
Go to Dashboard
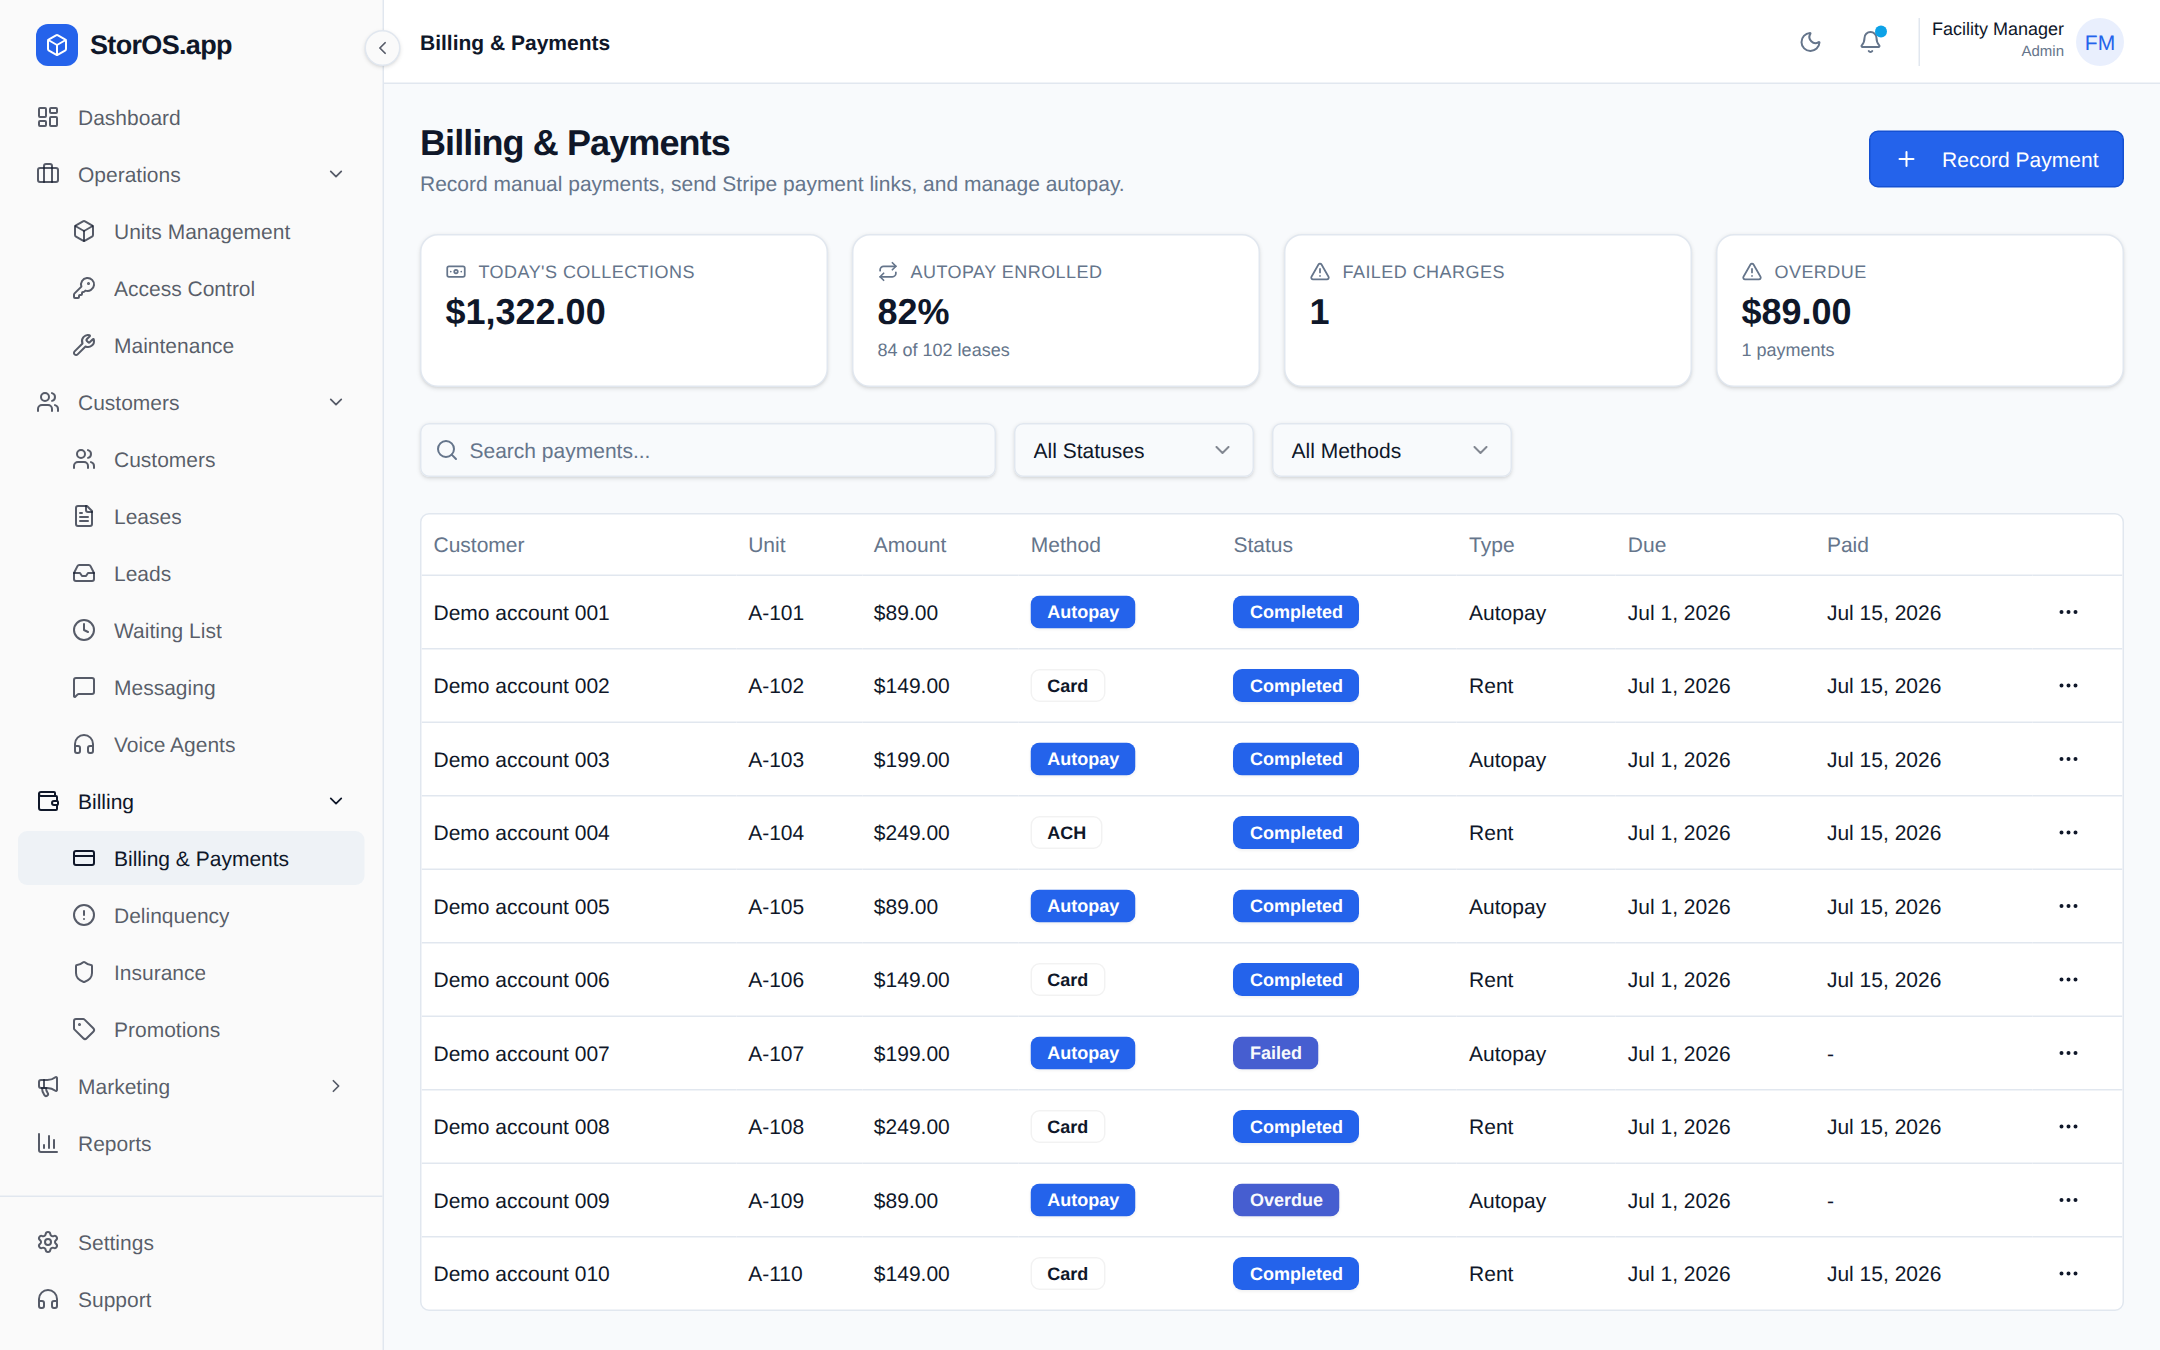pos(191,118)
